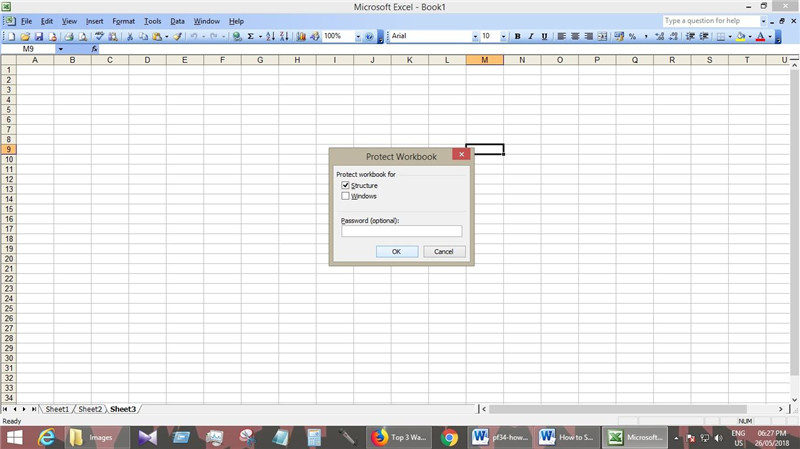This screenshot has width=800, height=449.
Task: Open the Data menu
Action: point(177,21)
